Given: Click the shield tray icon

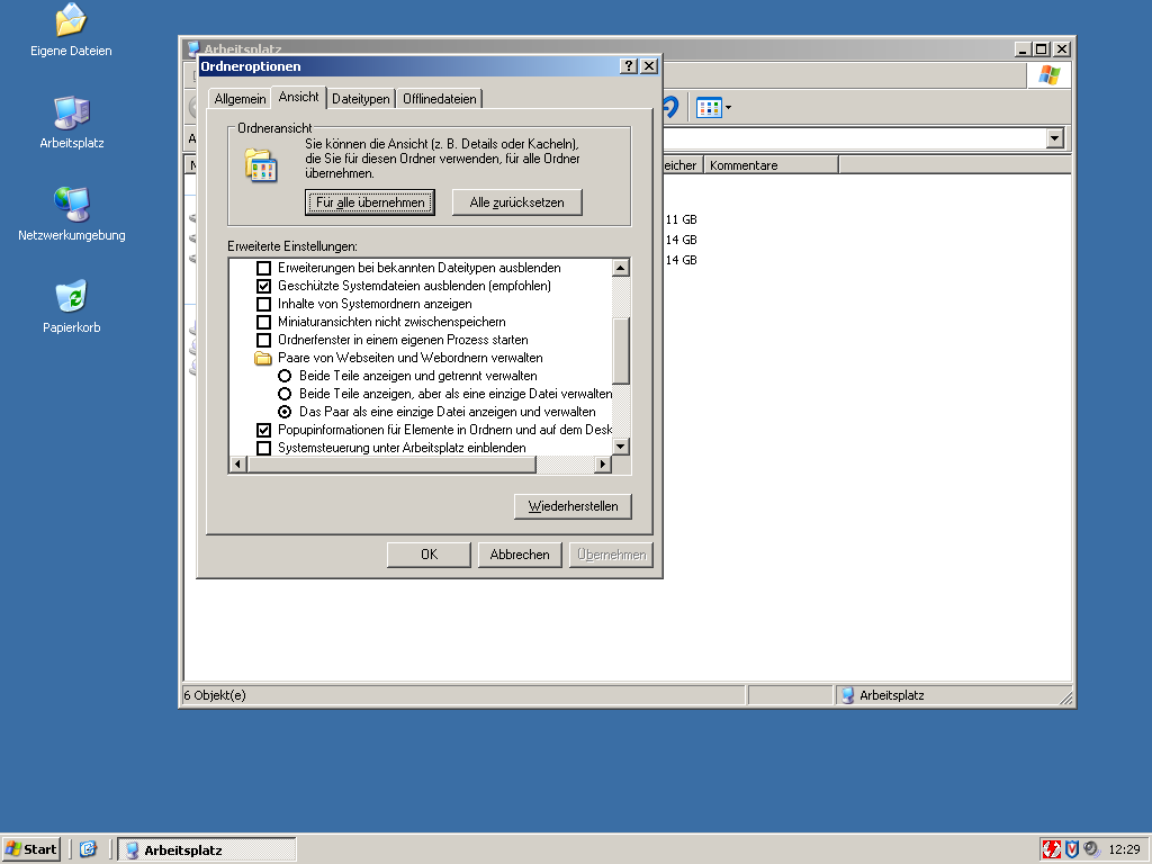Looking at the screenshot, I should 1072,849.
